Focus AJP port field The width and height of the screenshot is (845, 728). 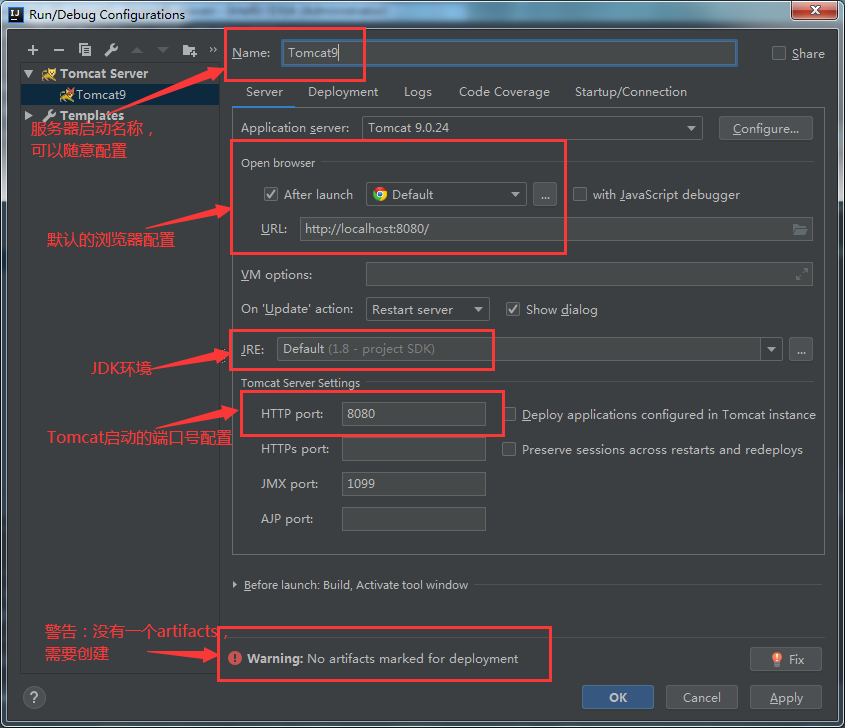pyautogui.click(x=413, y=519)
